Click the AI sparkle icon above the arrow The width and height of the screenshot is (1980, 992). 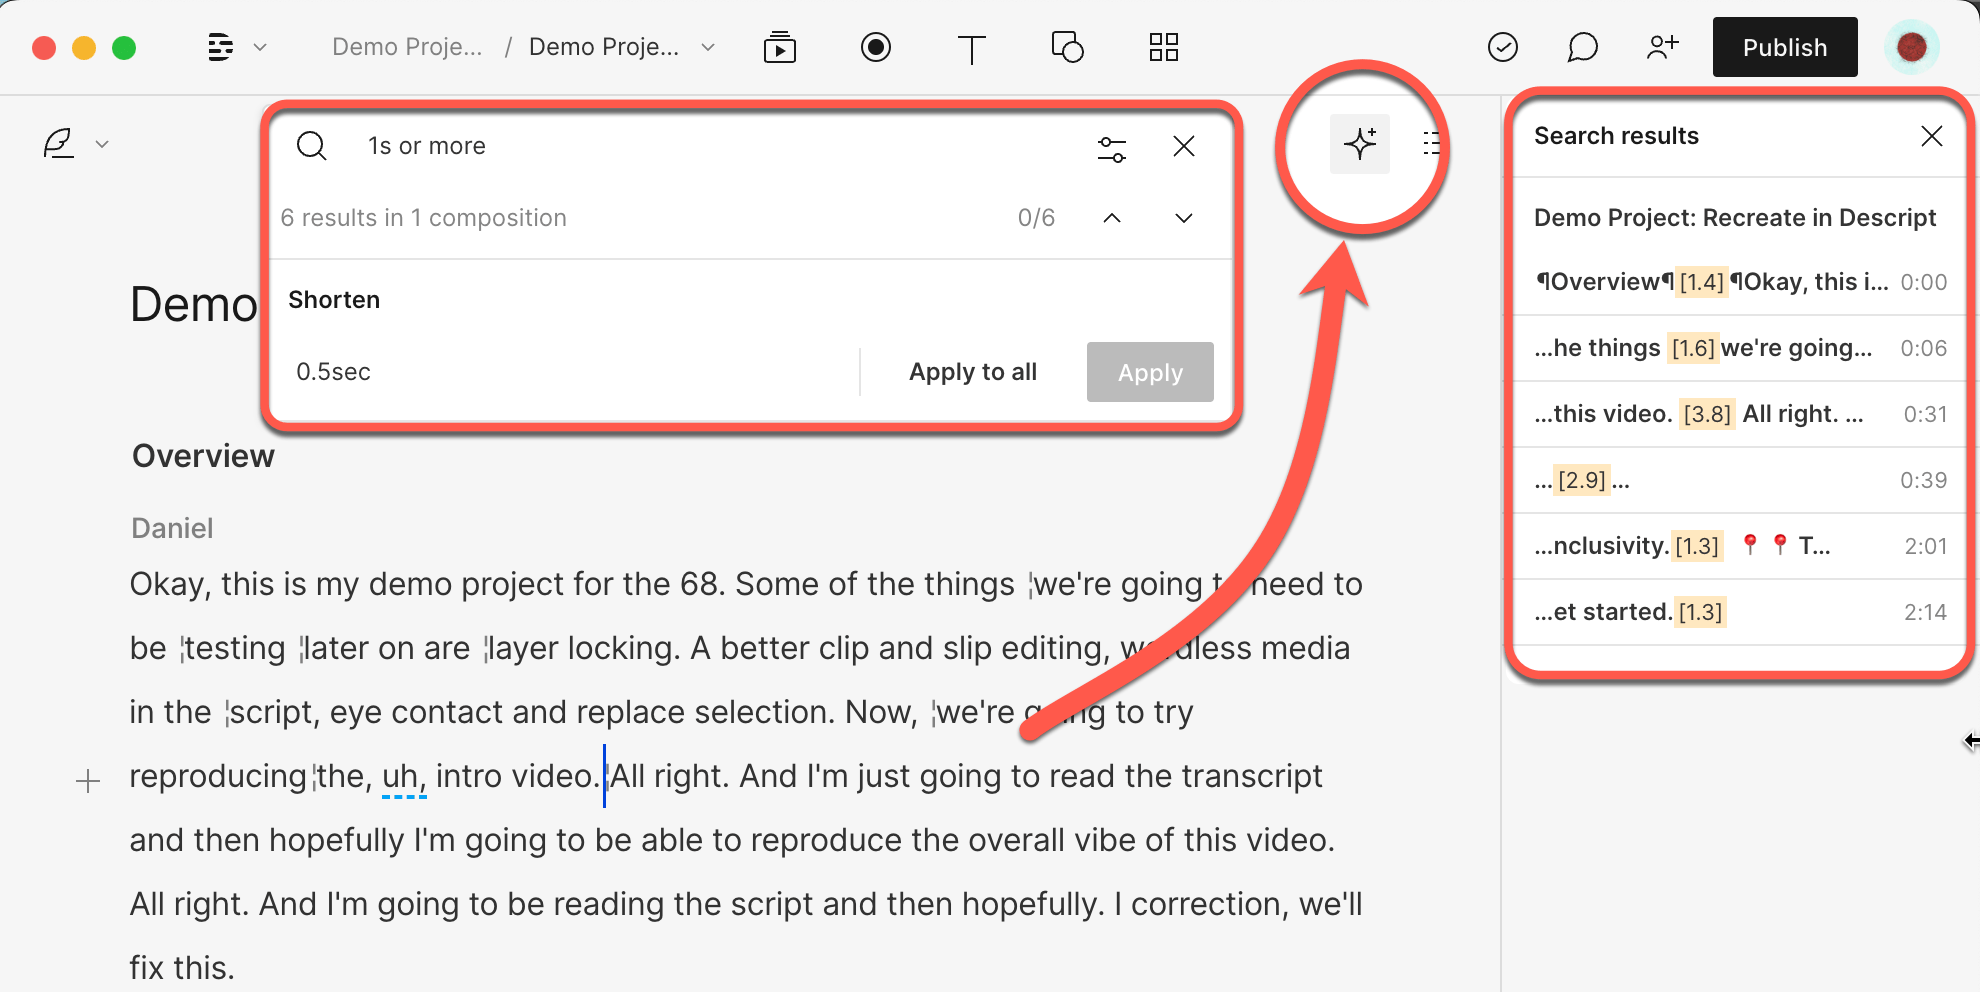tap(1360, 144)
